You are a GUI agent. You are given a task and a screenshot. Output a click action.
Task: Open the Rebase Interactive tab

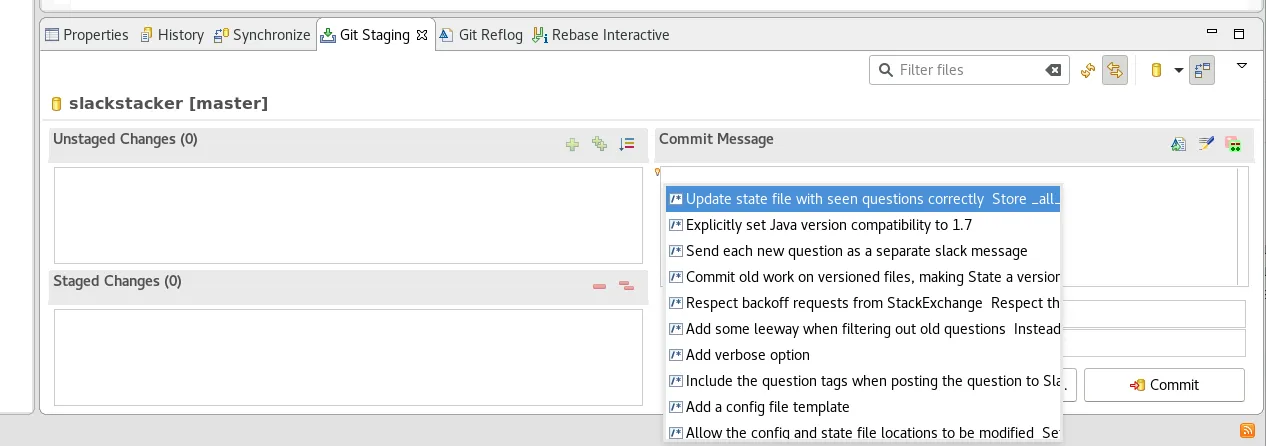click(601, 35)
